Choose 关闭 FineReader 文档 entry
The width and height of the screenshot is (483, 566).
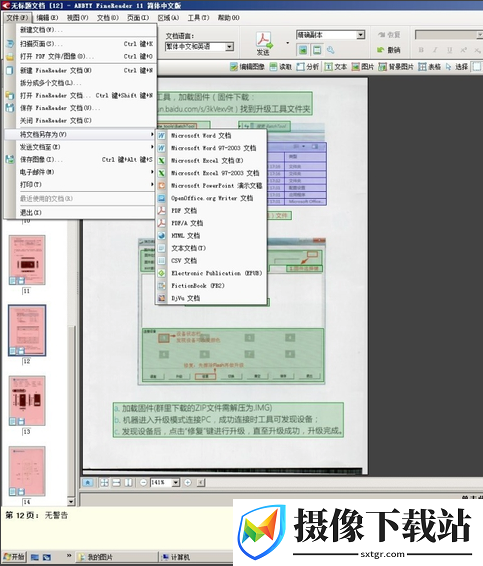click(80, 121)
